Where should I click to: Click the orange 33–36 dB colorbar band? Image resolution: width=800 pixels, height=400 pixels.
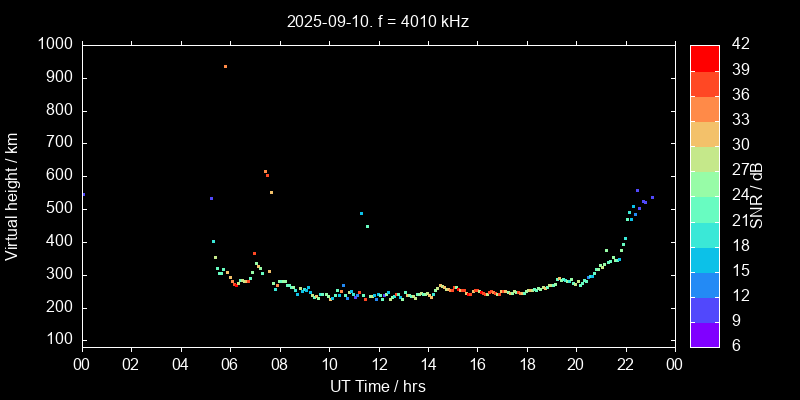pos(704,108)
